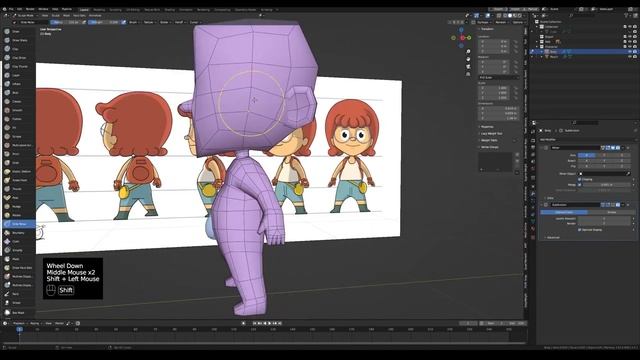Screen dimensions: 640x360
Task: Open the Edit menu
Action: pos(19,9)
